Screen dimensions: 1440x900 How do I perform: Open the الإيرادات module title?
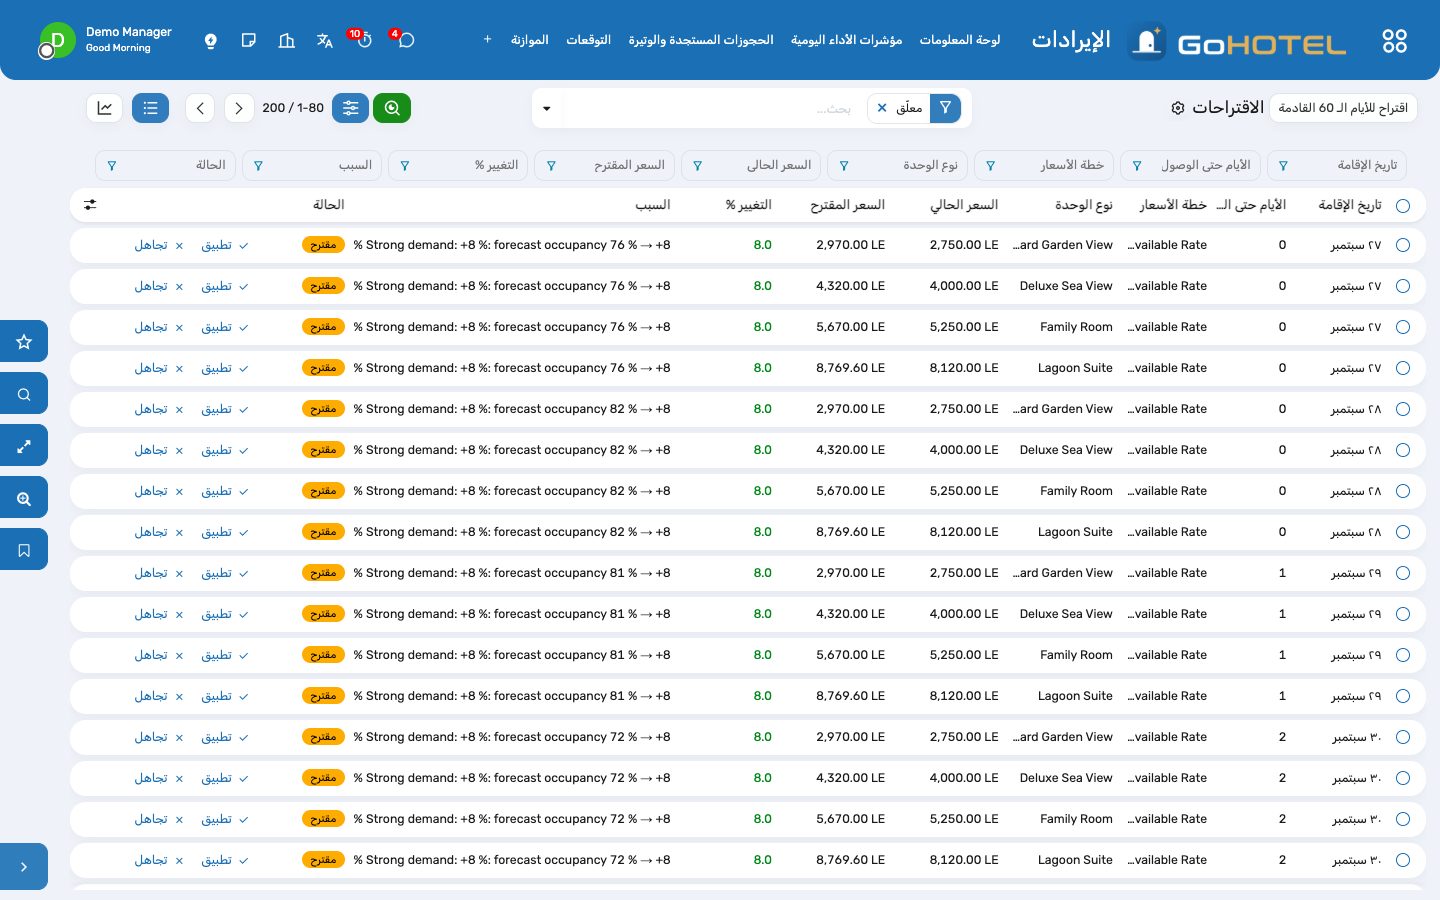coord(1071,40)
